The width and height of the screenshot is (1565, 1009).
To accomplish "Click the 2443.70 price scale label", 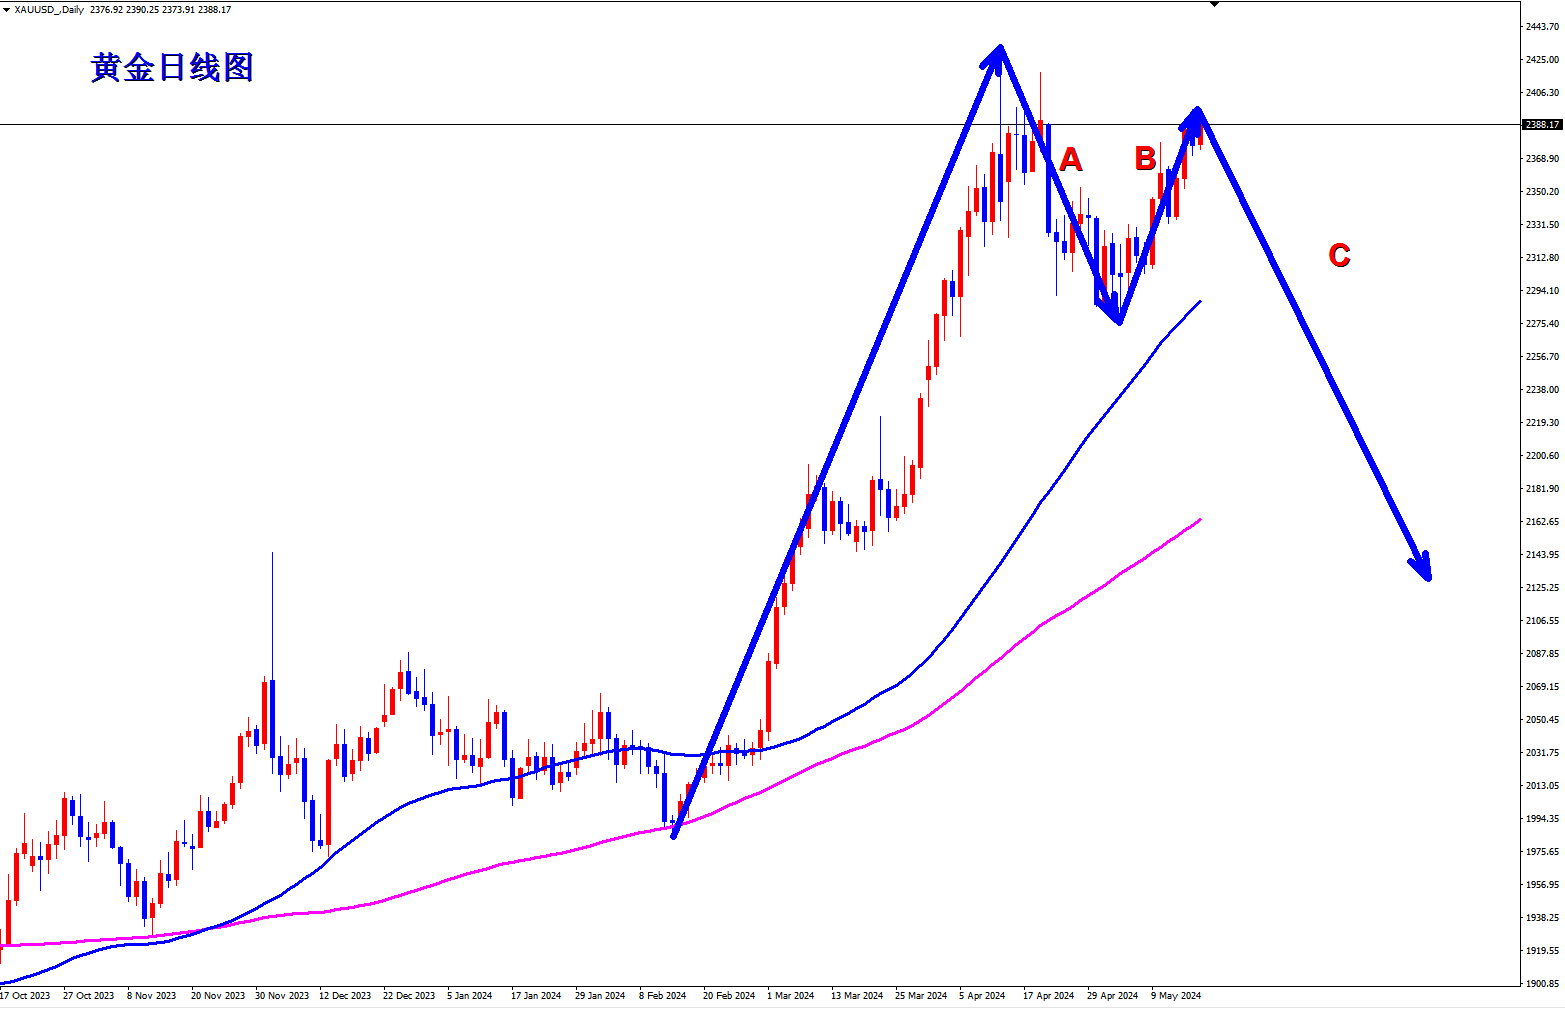I will pyautogui.click(x=1541, y=27).
